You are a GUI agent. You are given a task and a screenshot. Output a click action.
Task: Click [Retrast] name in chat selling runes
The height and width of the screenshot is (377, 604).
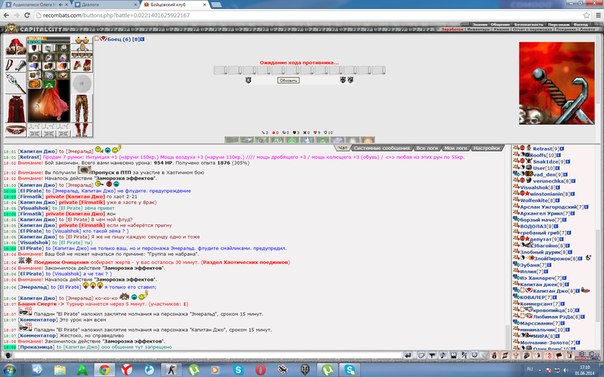[30, 157]
